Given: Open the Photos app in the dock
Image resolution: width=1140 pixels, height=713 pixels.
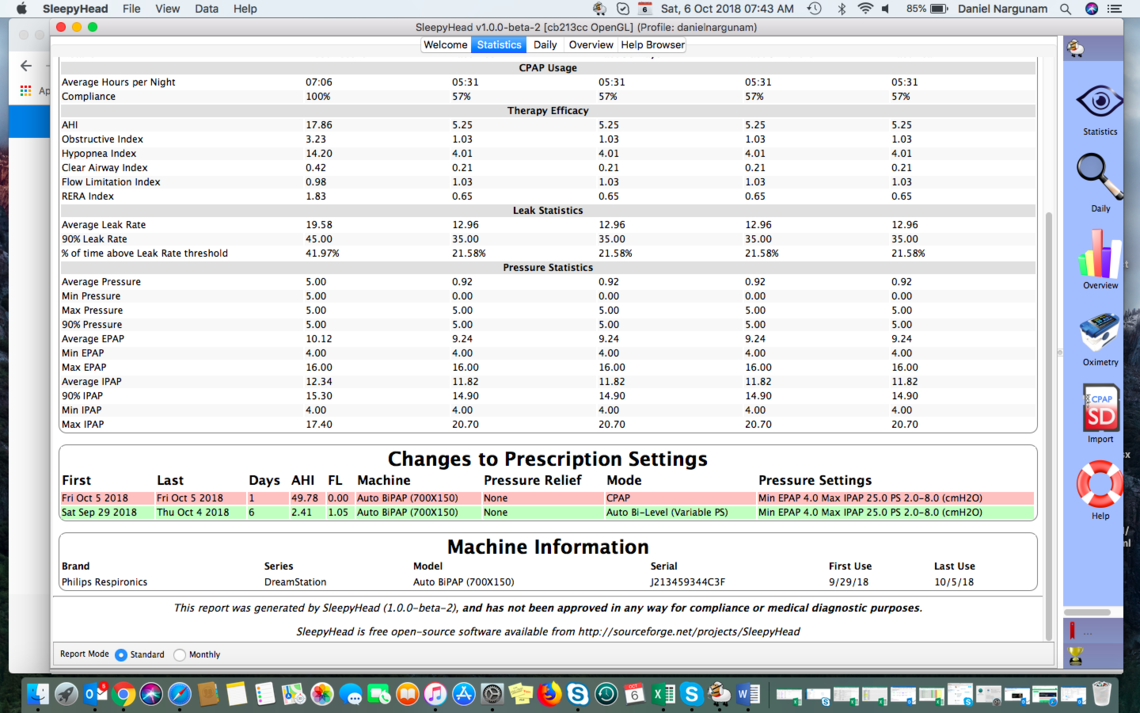Looking at the screenshot, I should click(x=321, y=694).
